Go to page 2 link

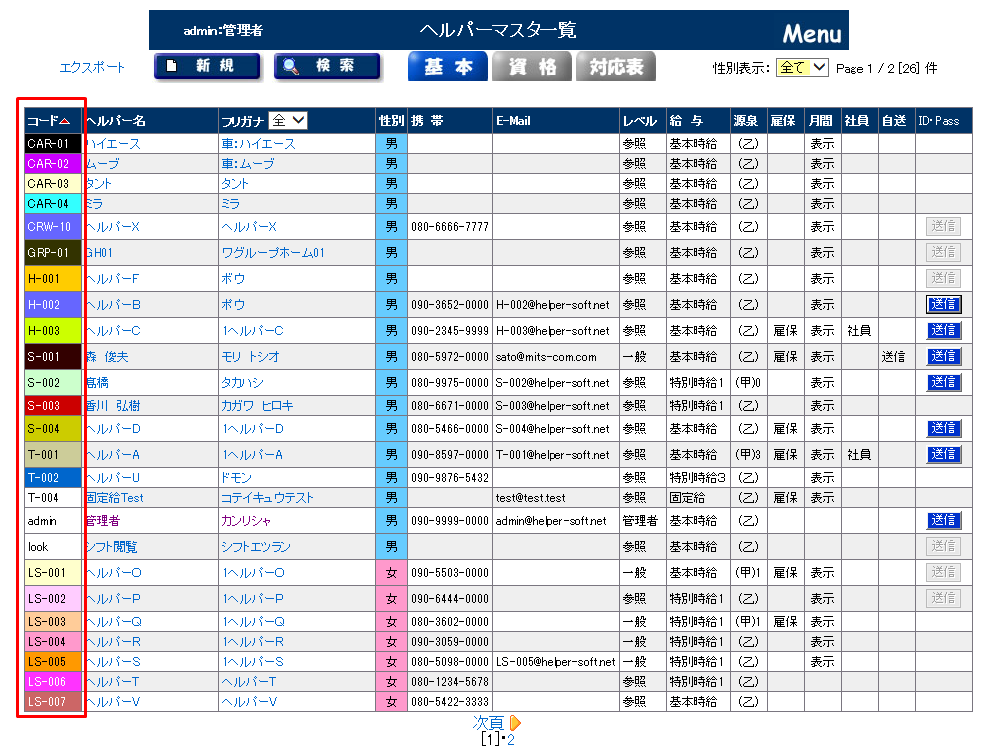(510, 741)
